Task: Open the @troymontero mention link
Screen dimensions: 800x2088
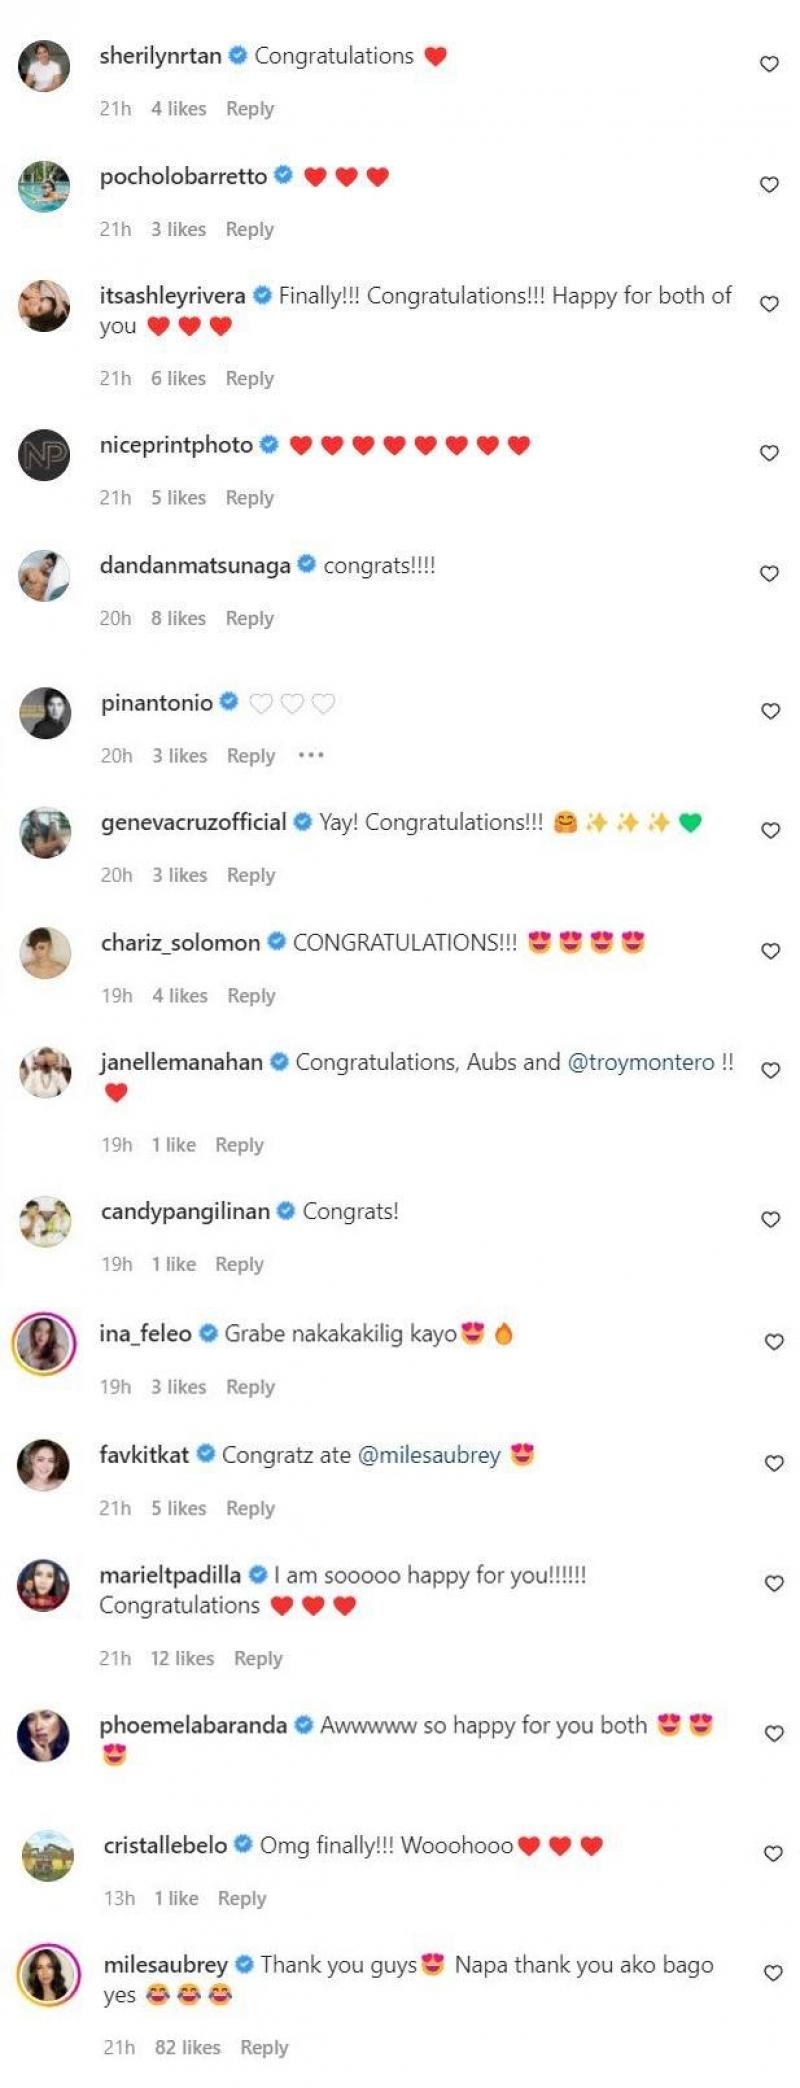Action: point(641,1062)
